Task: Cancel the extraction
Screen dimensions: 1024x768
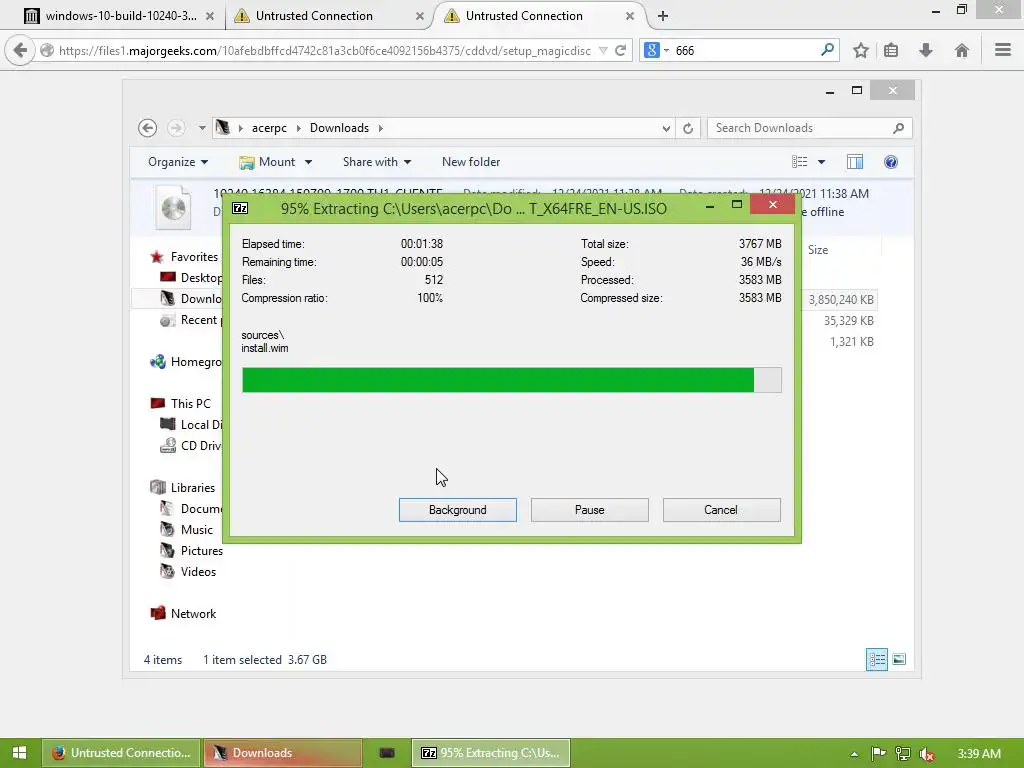Action: [x=721, y=510]
